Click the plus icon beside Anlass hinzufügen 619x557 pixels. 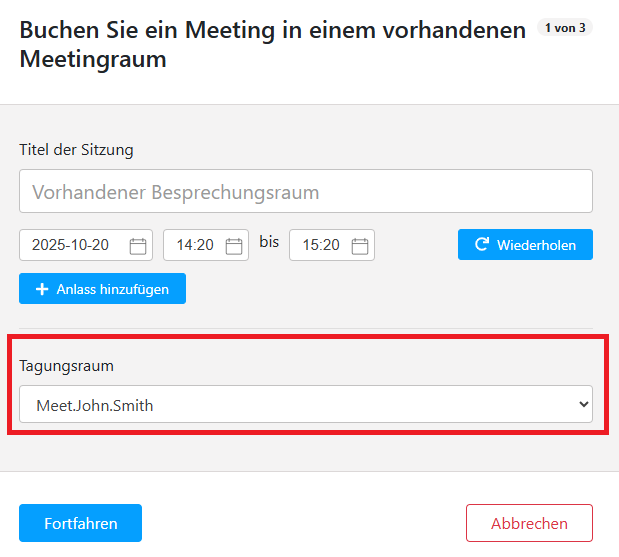(x=42, y=289)
